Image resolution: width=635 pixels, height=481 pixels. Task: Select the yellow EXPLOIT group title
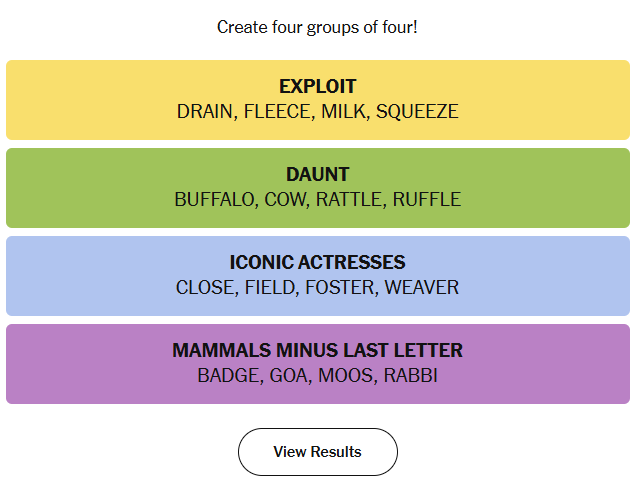(x=317, y=87)
